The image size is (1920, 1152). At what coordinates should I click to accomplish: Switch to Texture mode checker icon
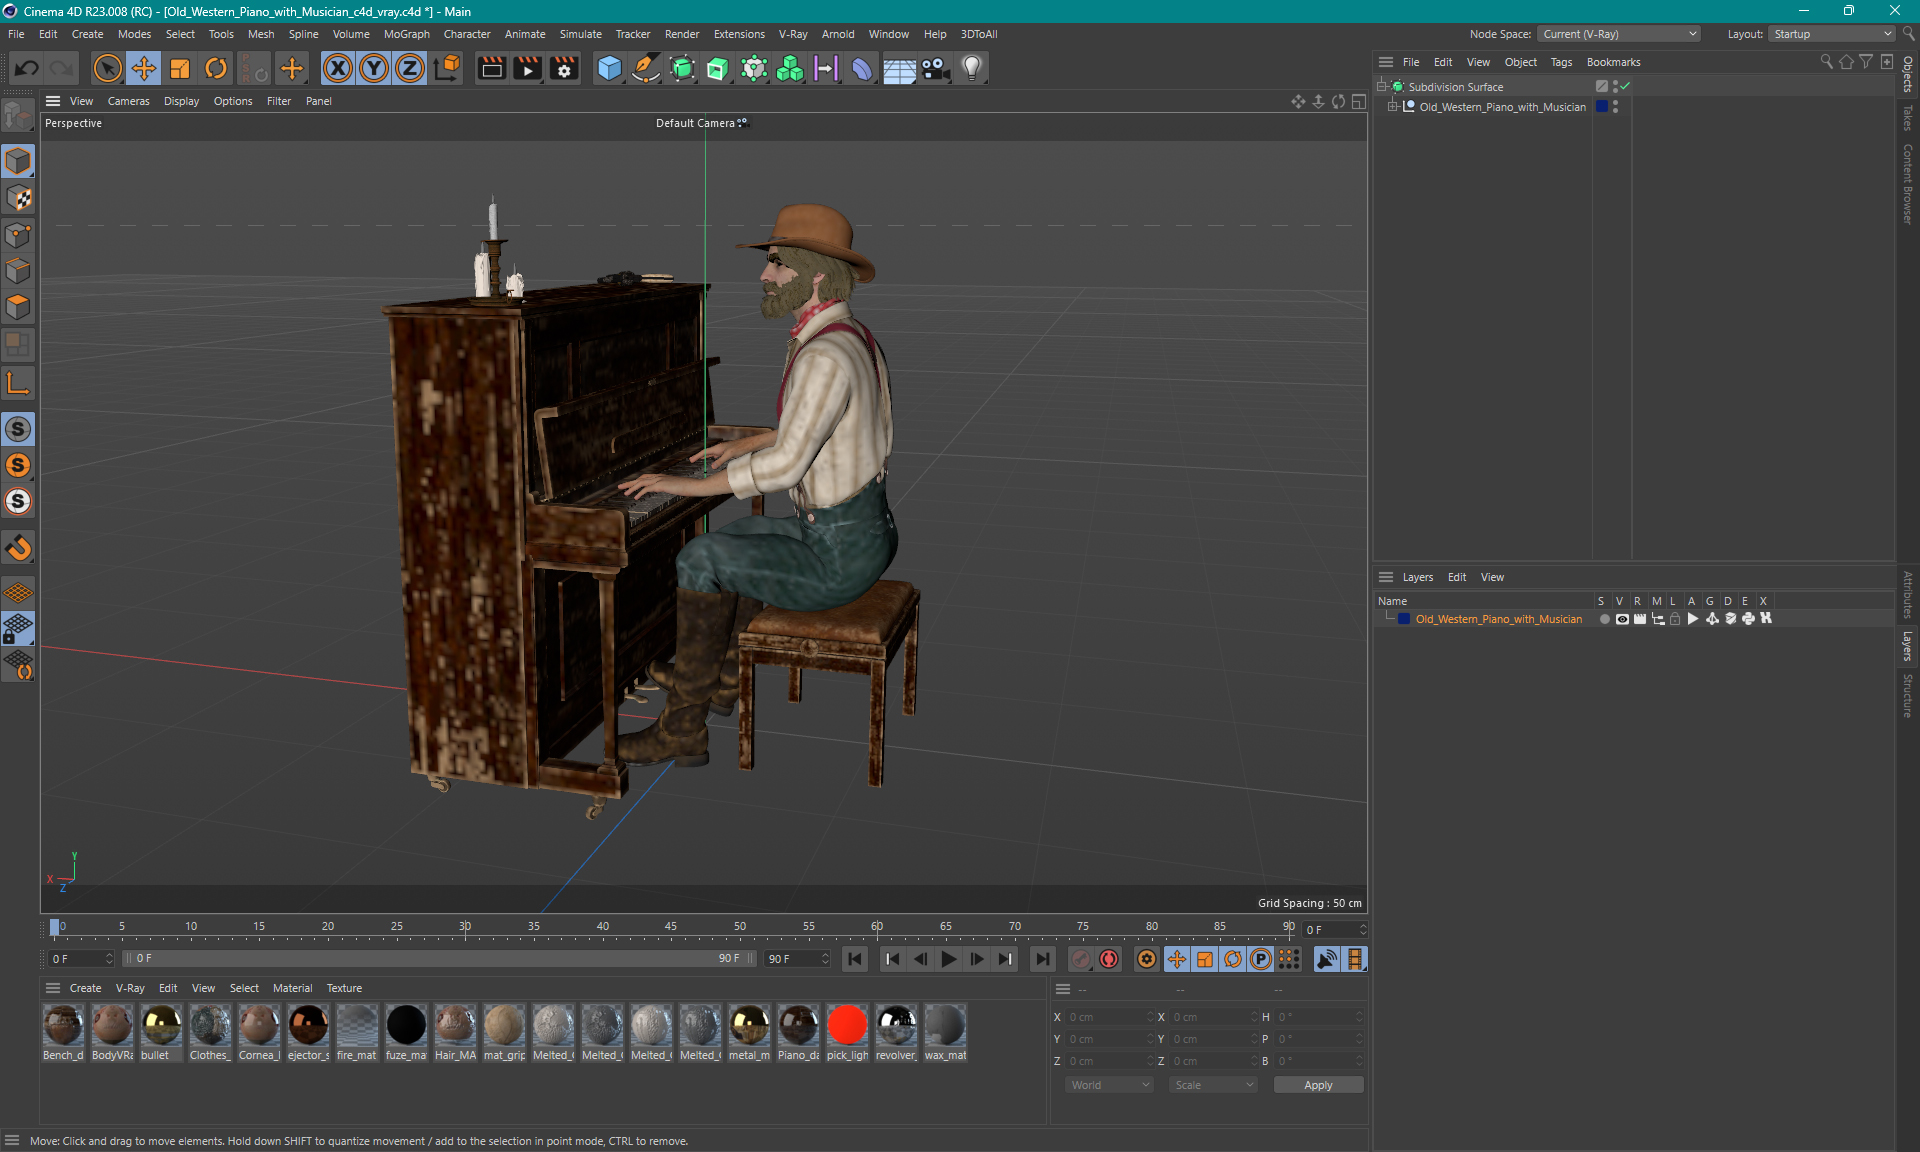[x=18, y=198]
